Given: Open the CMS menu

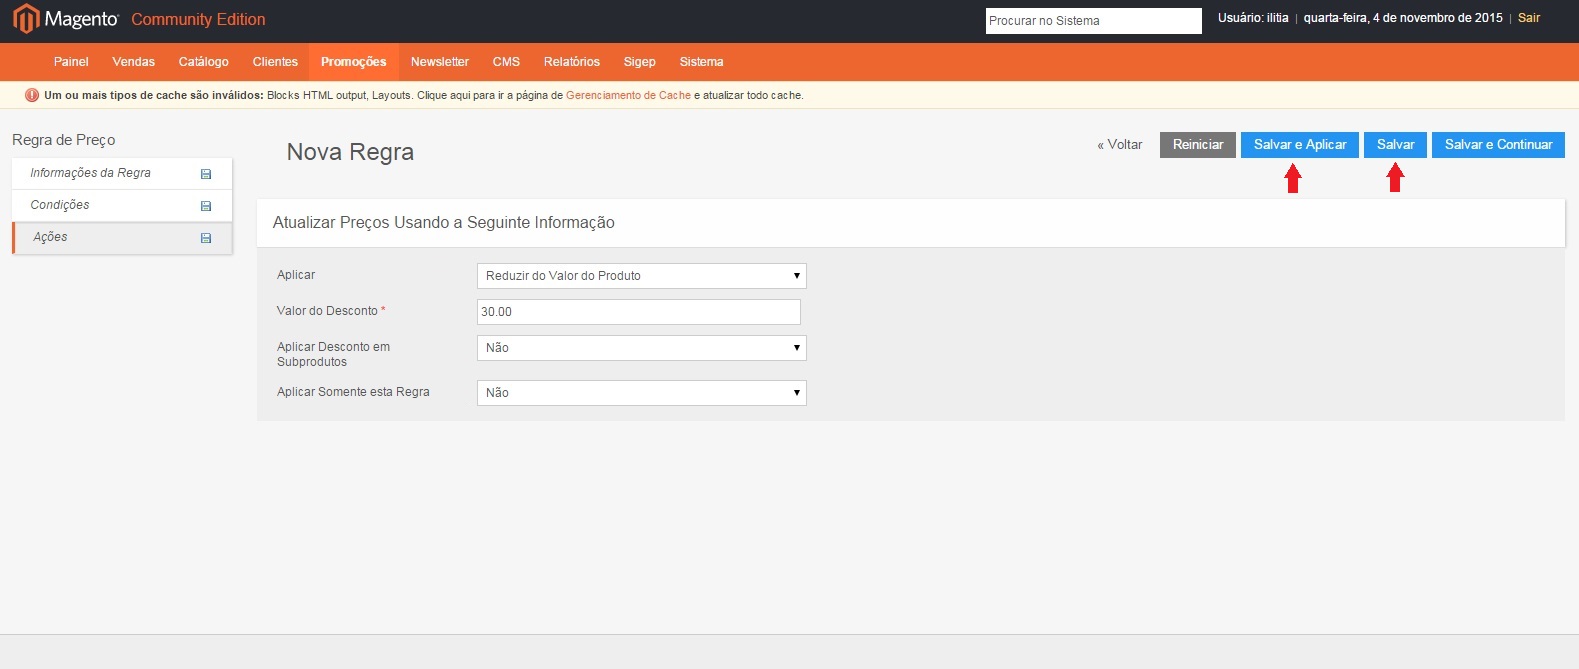Looking at the screenshot, I should 506,62.
